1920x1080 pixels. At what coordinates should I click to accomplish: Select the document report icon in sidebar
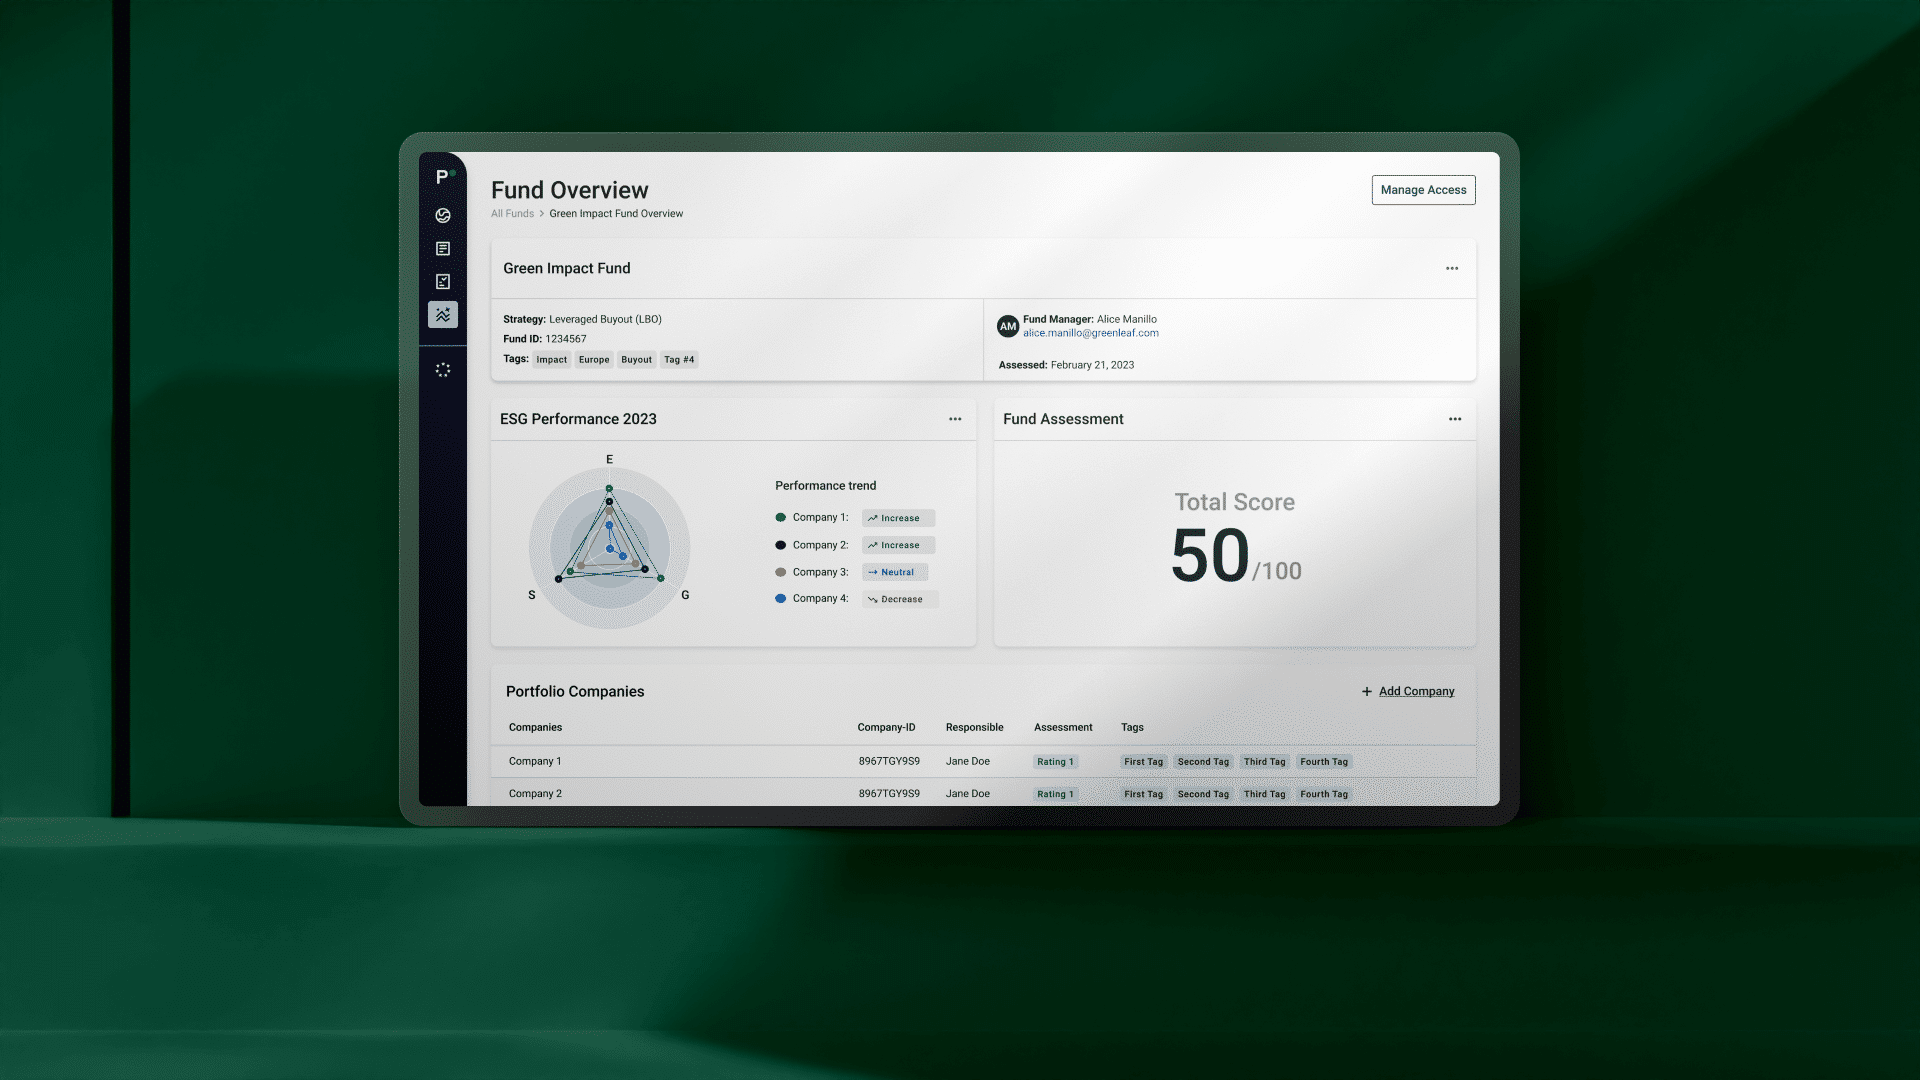coord(443,248)
